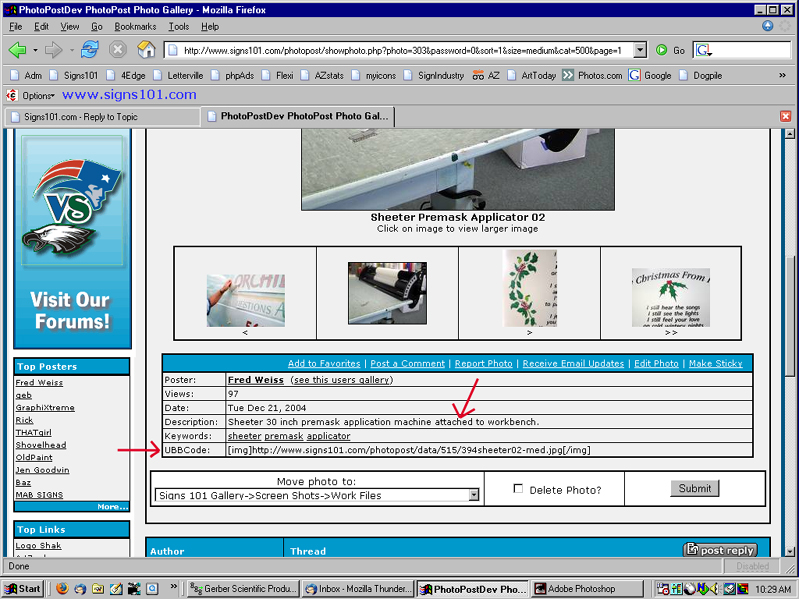Image resolution: width=799 pixels, height=599 pixels.
Task: Open the Options toolbar dropdown
Action: pos(38,95)
